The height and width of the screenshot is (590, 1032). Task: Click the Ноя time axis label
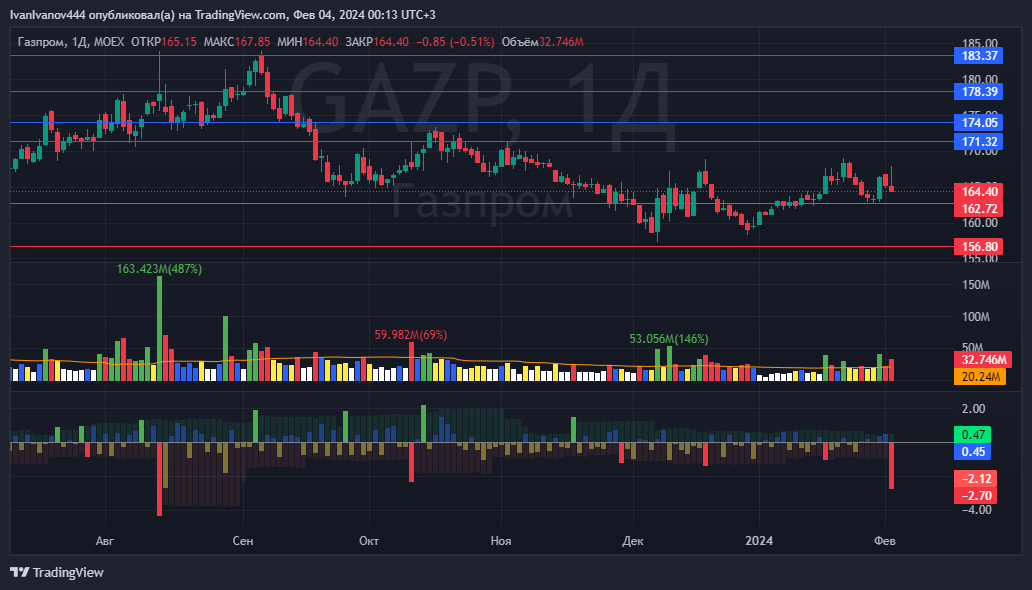501,541
